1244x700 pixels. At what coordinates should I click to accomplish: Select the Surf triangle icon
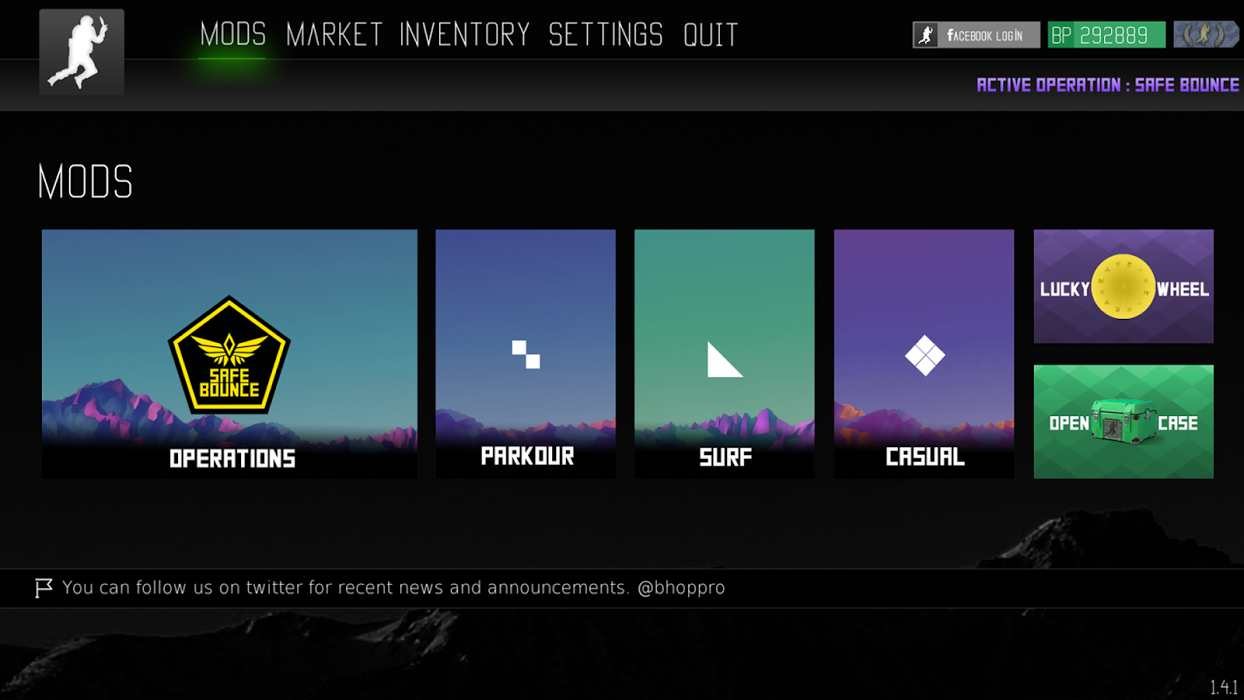(x=725, y=359)
